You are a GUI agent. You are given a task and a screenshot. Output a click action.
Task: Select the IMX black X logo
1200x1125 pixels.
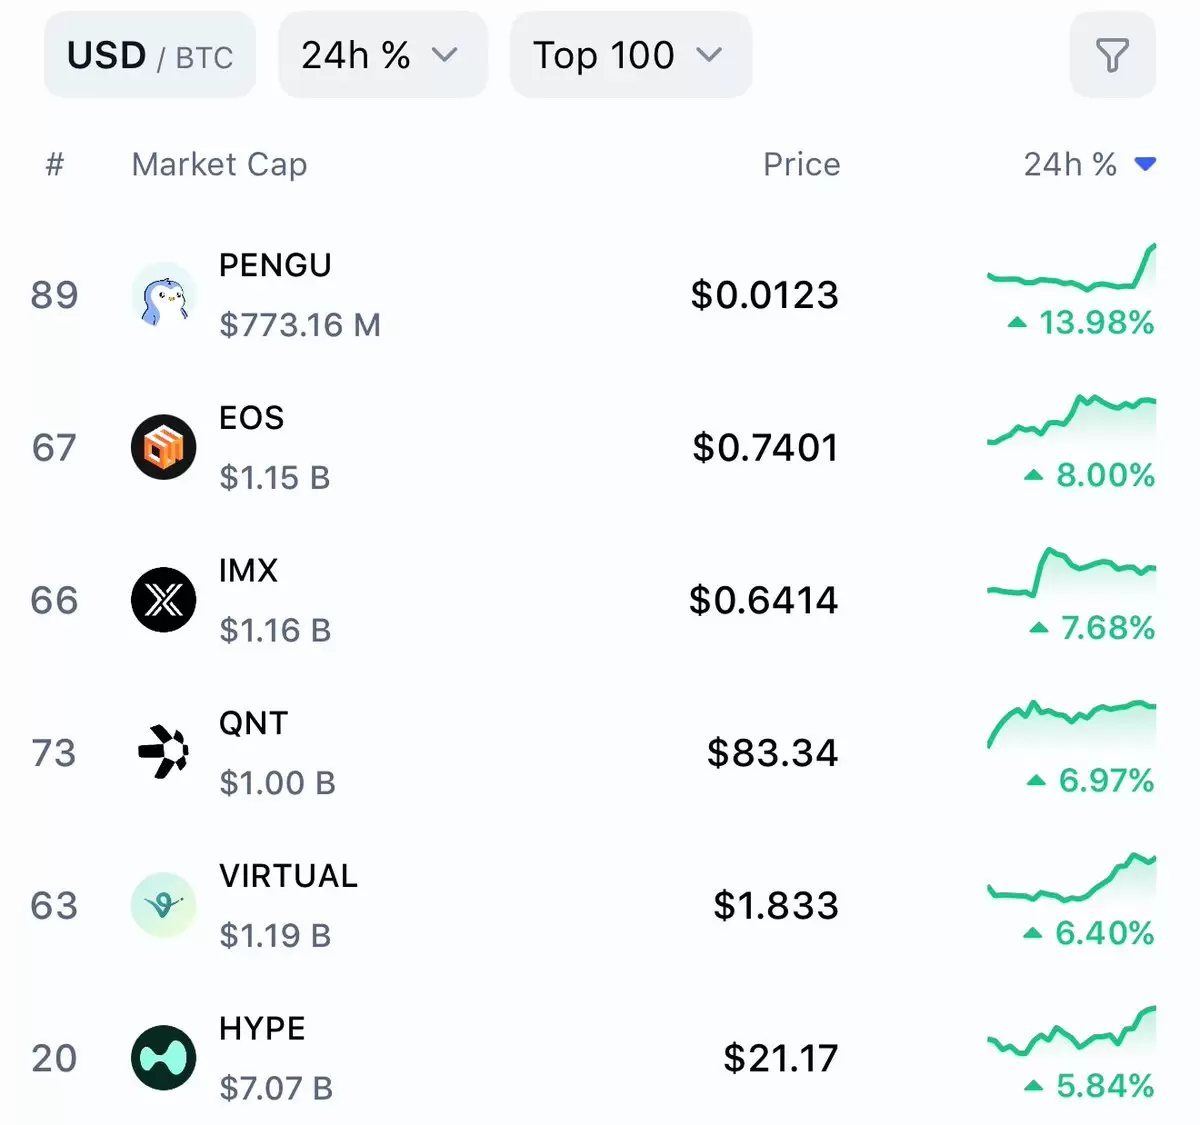pos(164,600)
